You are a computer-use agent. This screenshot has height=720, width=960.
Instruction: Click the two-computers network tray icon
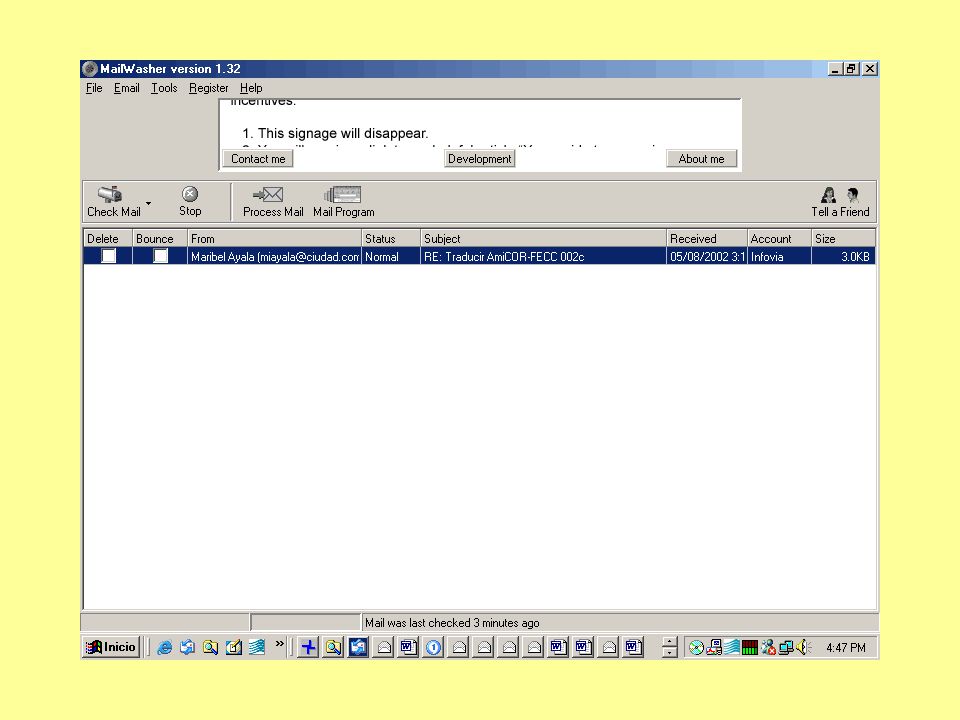click(x=786, y=647)
